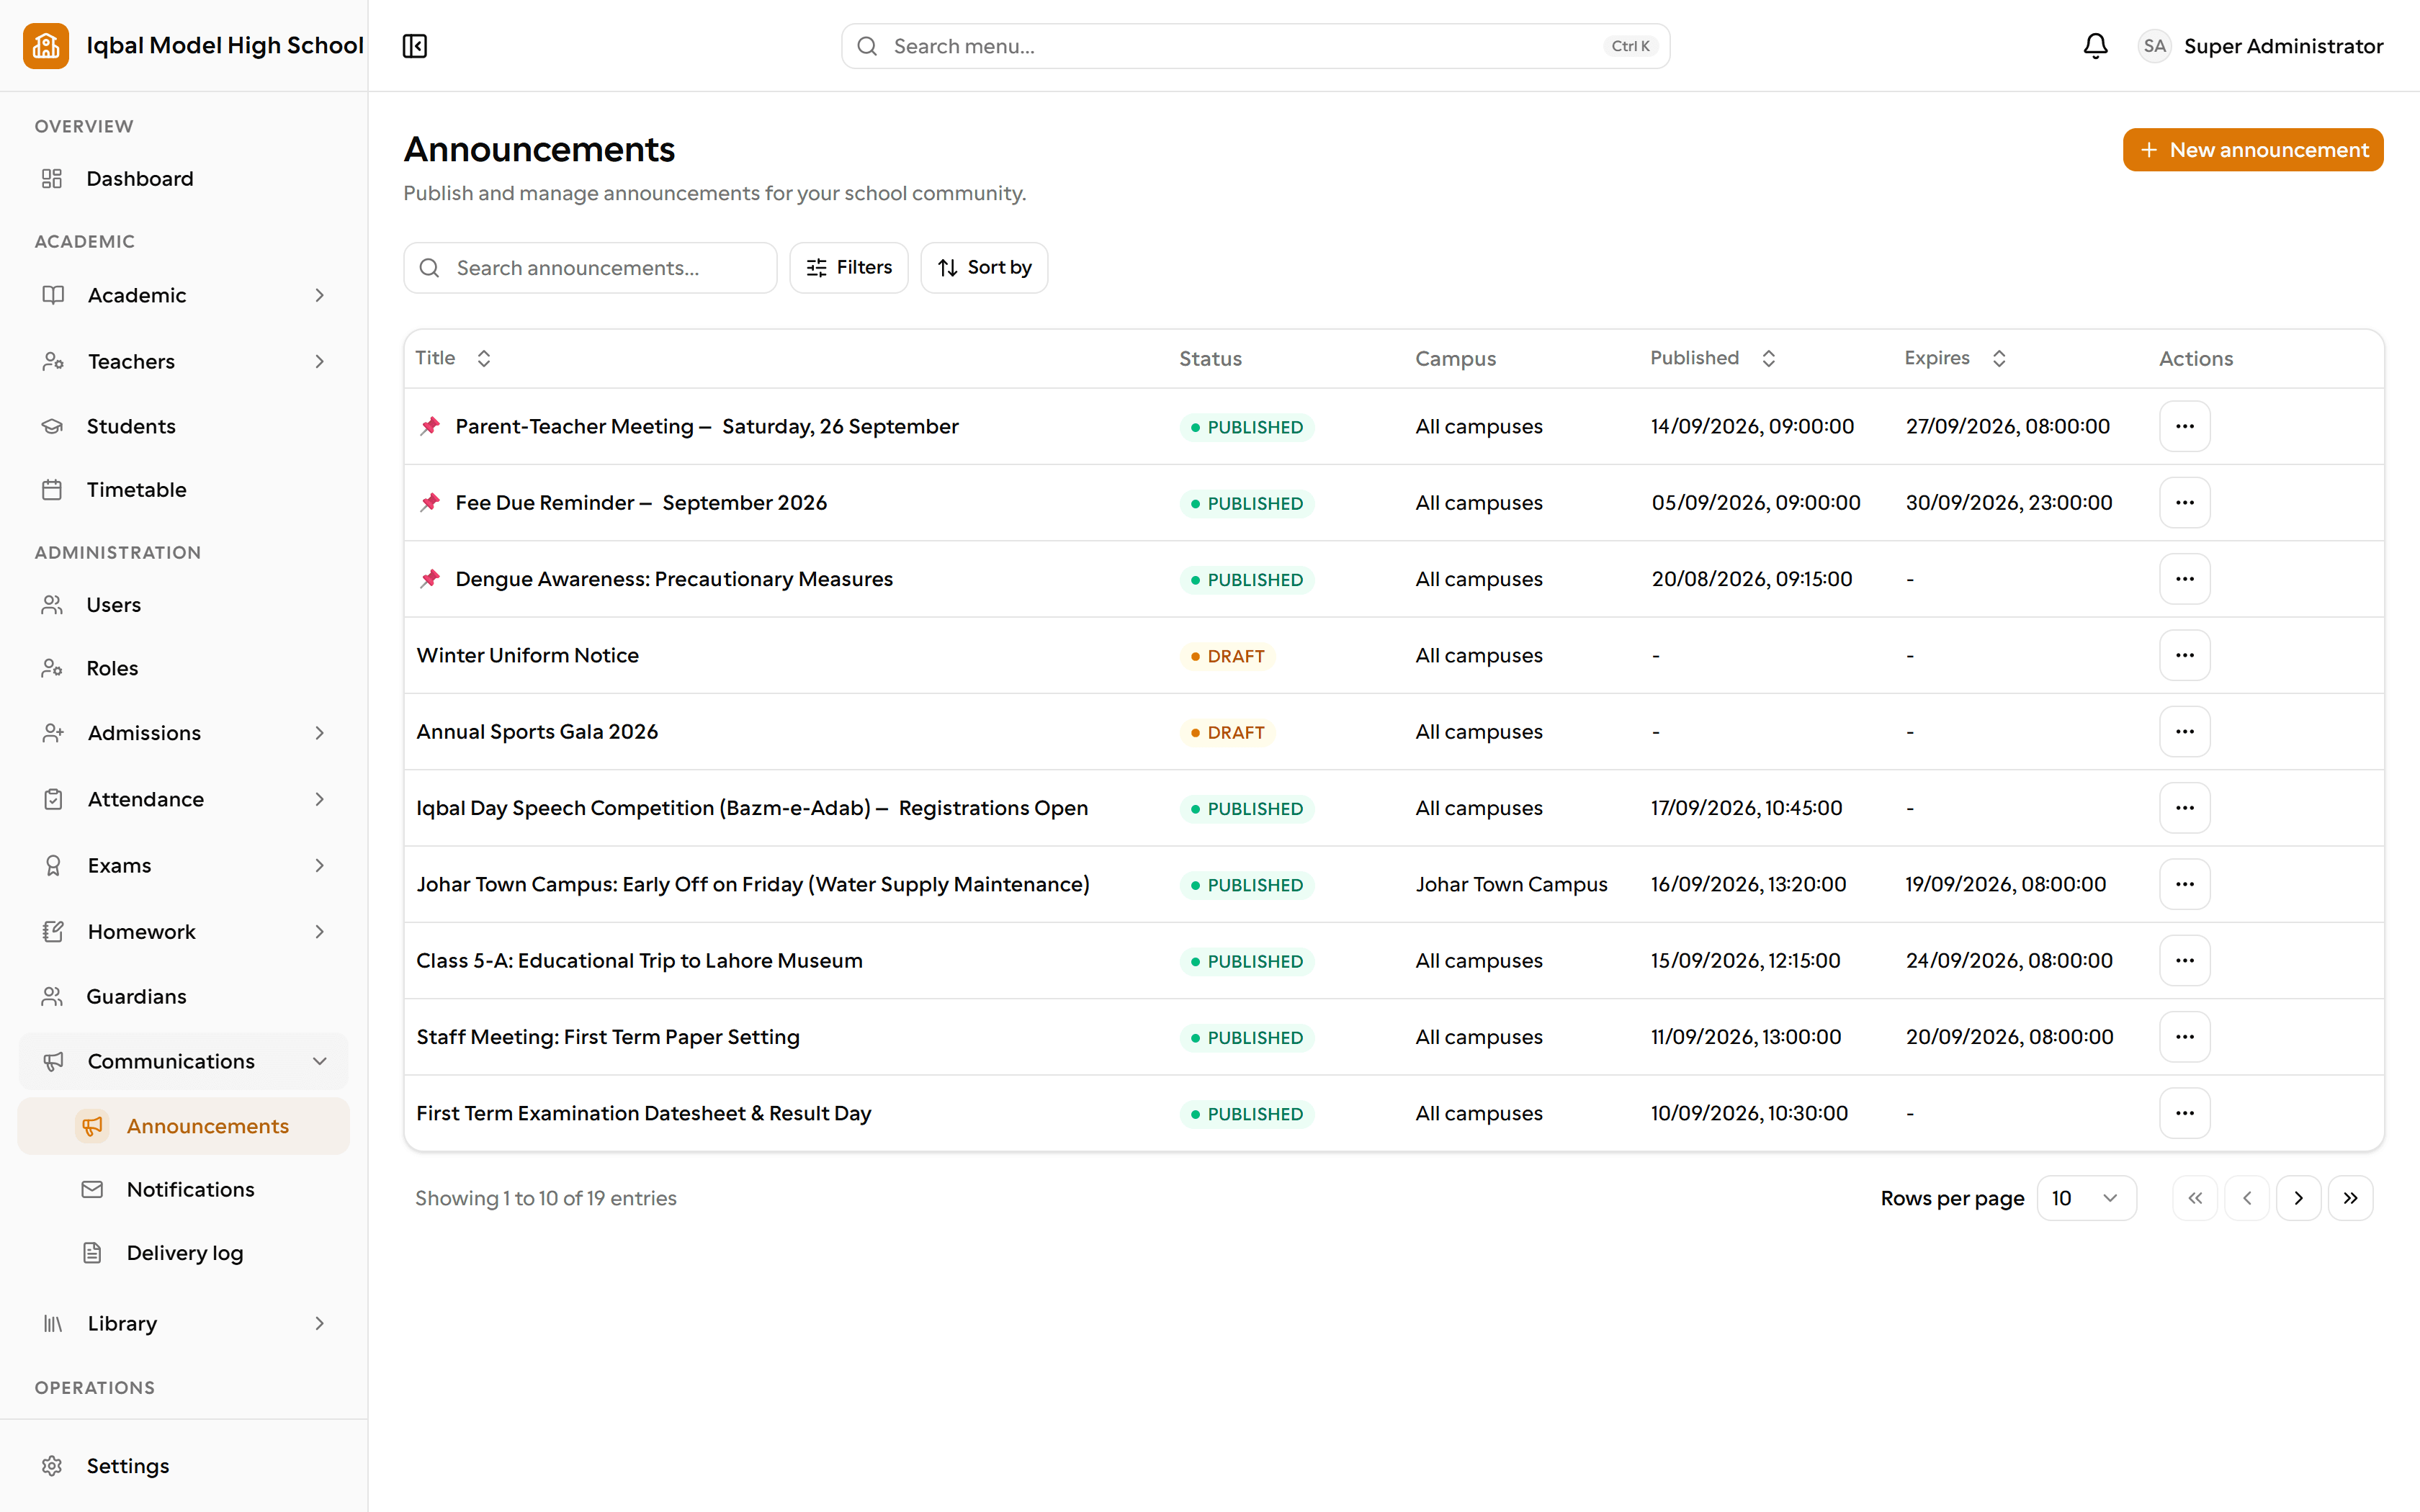Click Winter Uniform Notice title
This screenshot has width=2420, height=1512.
coord(527,656)
